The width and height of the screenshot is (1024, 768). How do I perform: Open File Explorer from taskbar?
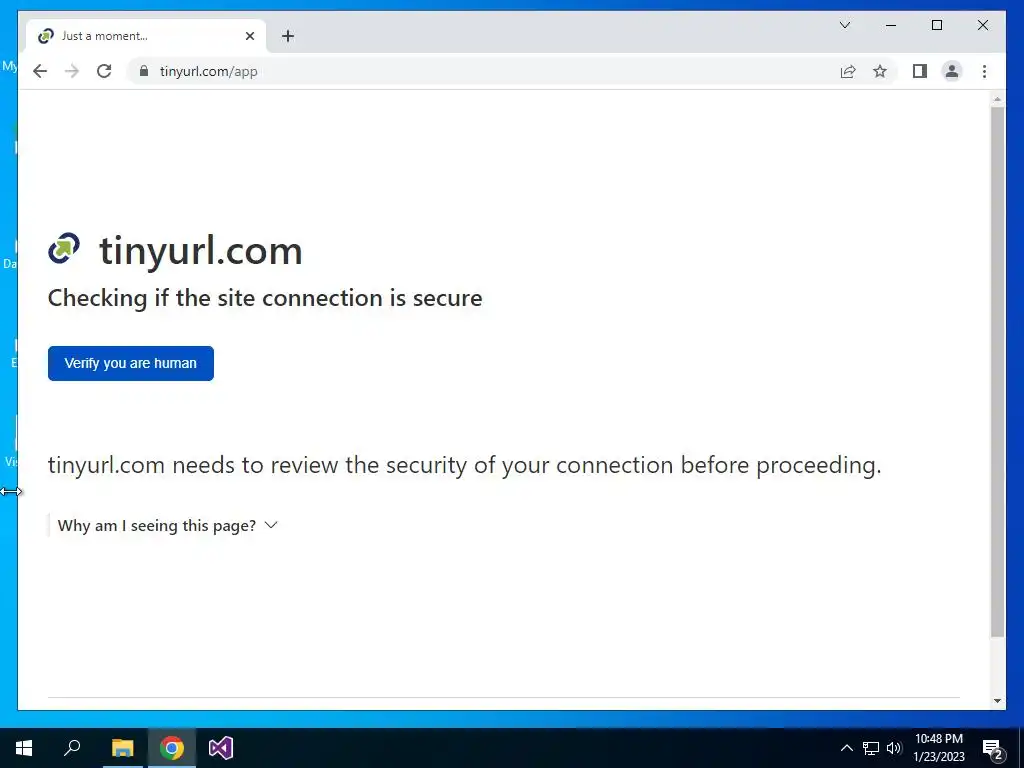(x=122, y=748)
